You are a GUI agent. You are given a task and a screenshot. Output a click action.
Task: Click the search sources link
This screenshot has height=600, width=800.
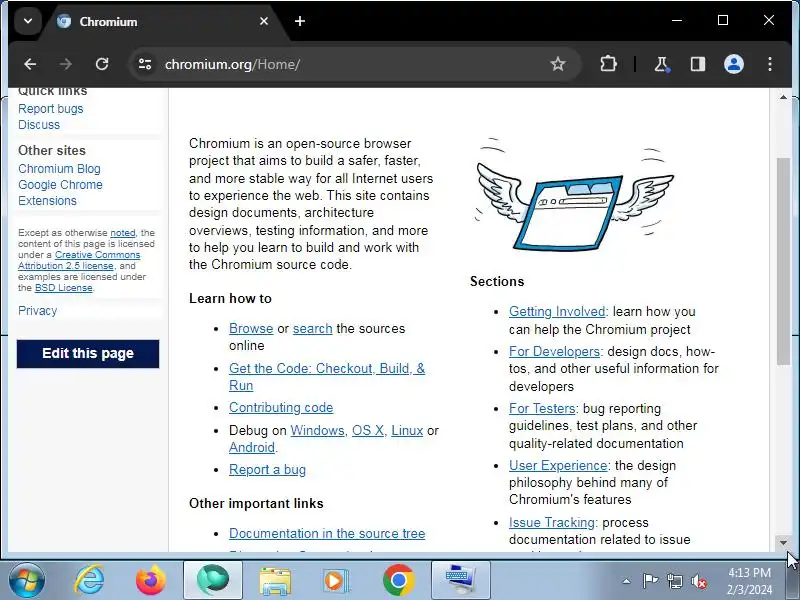pyautogui.click(x=313, y=329)
